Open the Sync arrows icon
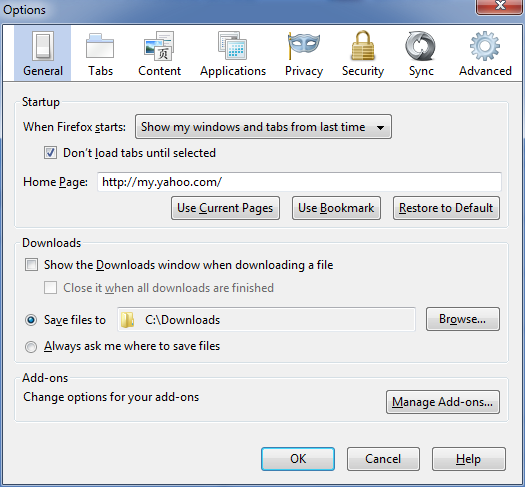Viewport: 525px width, 487px height. point(421,46)
